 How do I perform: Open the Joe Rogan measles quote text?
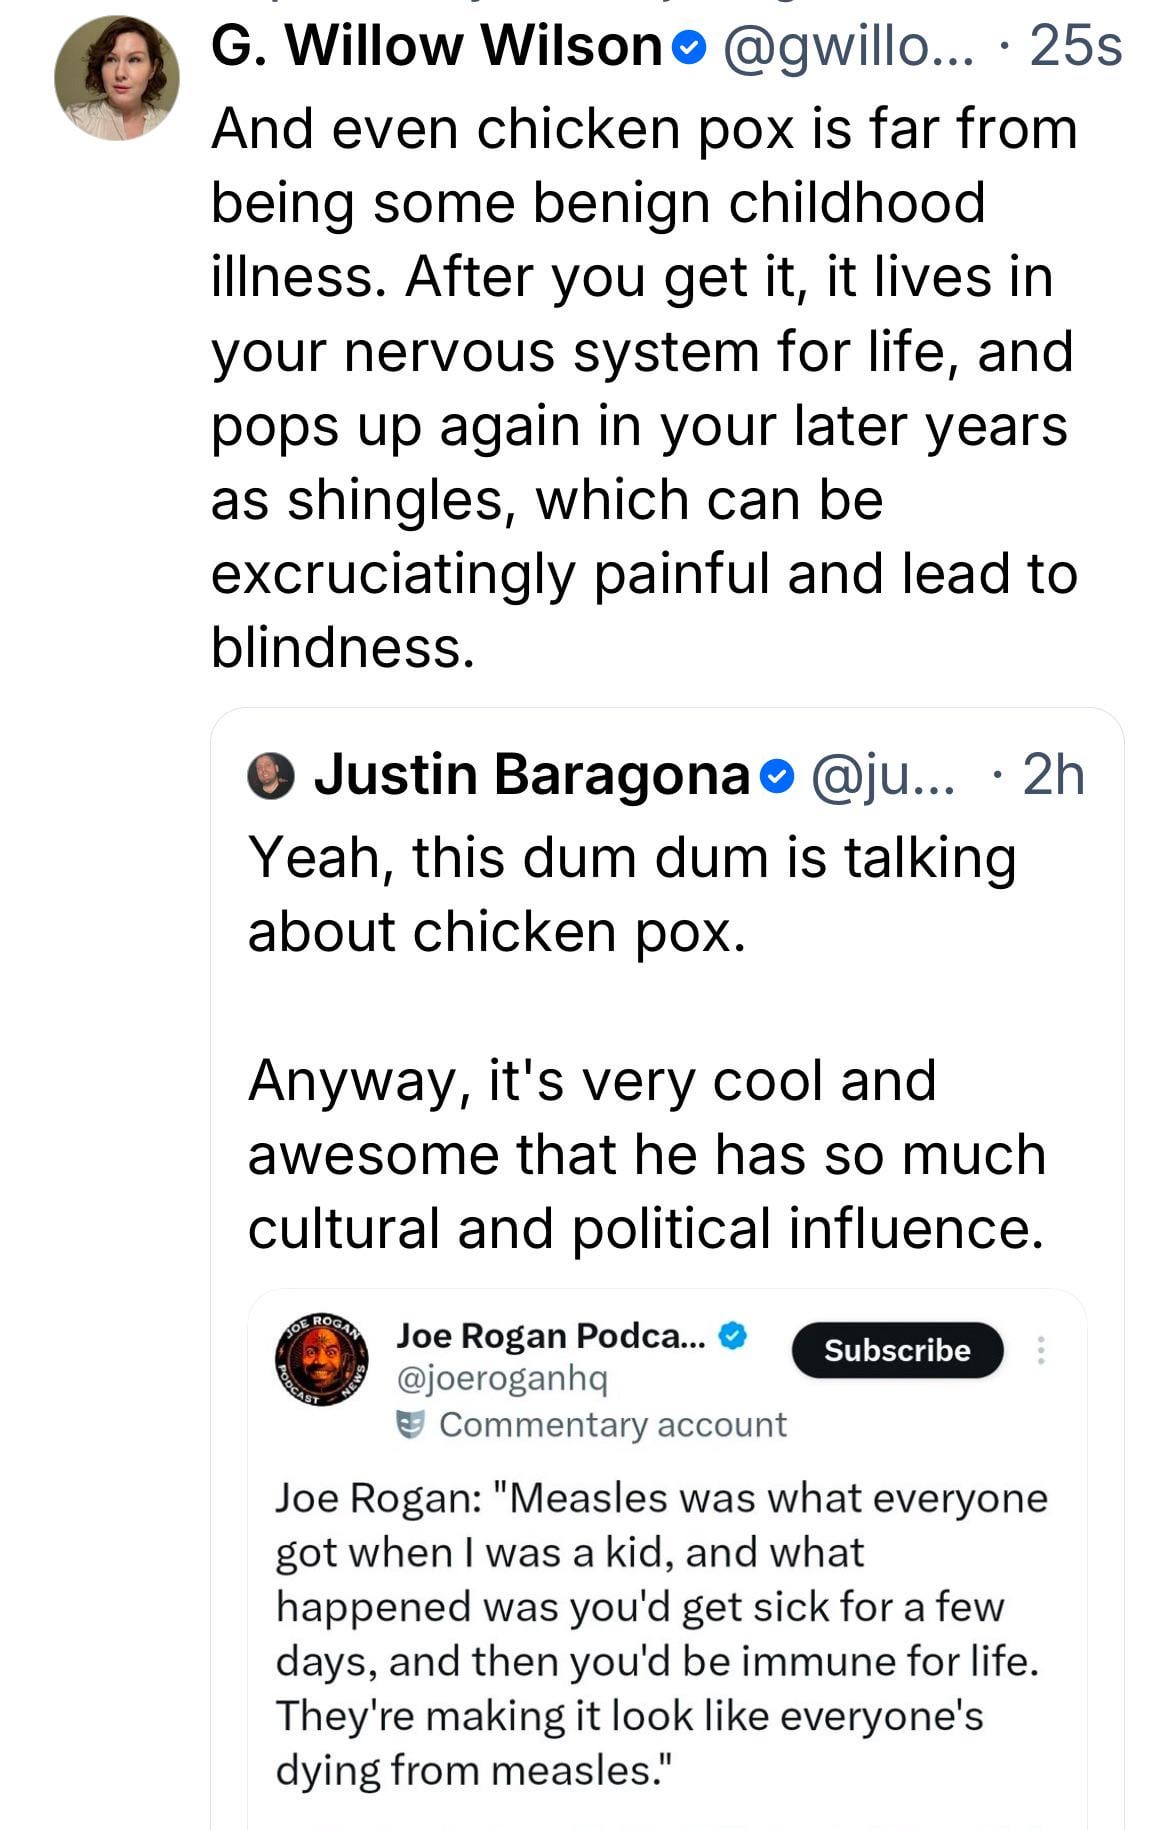(661, 1634)
